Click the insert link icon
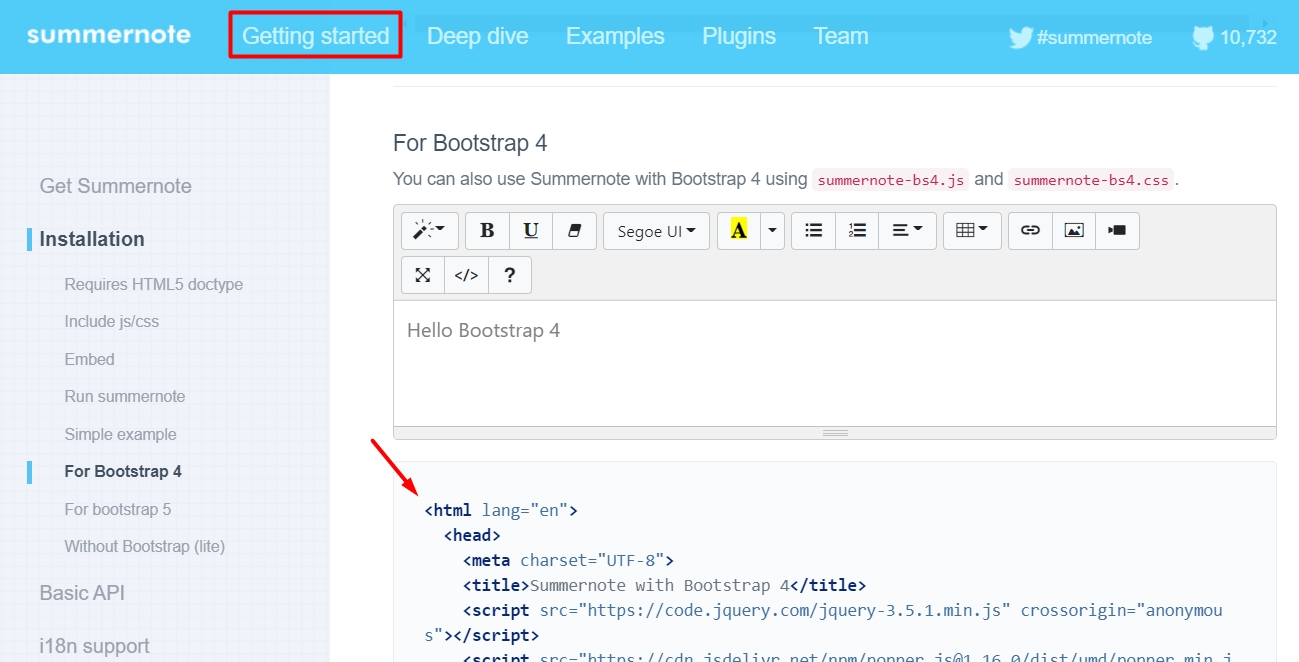The width and height of the screenshot is (1299, 662). [1030, 231]
